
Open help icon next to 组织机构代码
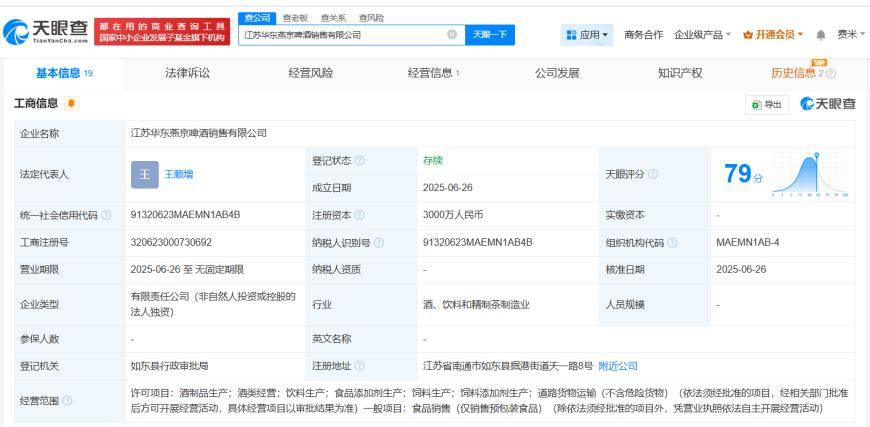point(672,243)
